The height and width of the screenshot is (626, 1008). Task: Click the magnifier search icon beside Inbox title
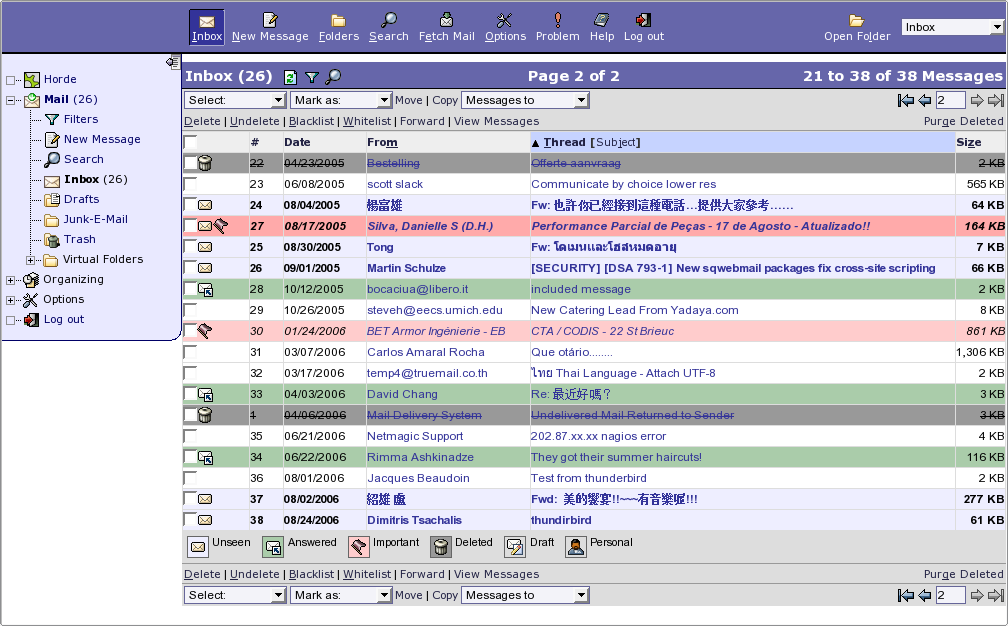333,77
